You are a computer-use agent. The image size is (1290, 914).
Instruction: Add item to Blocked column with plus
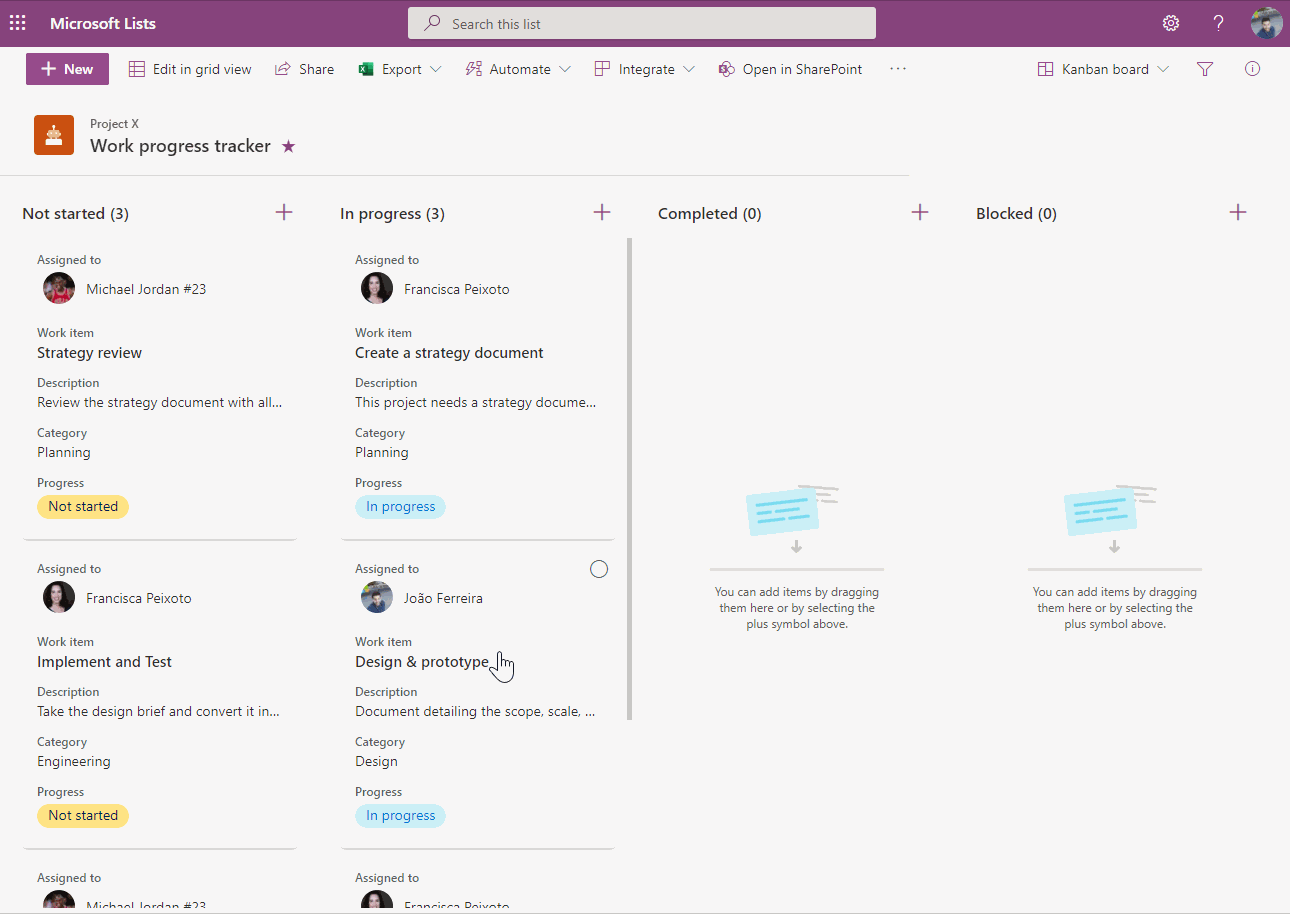(1238, 212)
